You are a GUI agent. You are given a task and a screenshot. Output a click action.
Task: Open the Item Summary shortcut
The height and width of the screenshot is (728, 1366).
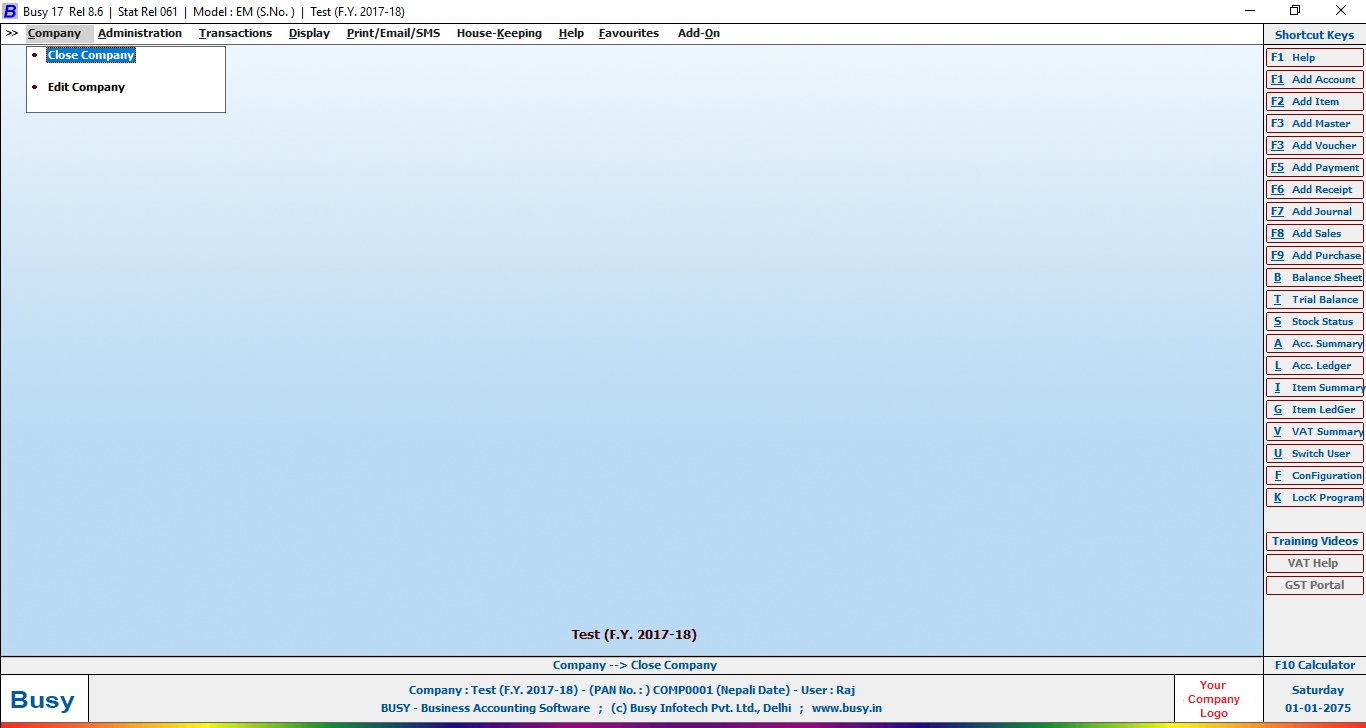(x=1314, y=387)
